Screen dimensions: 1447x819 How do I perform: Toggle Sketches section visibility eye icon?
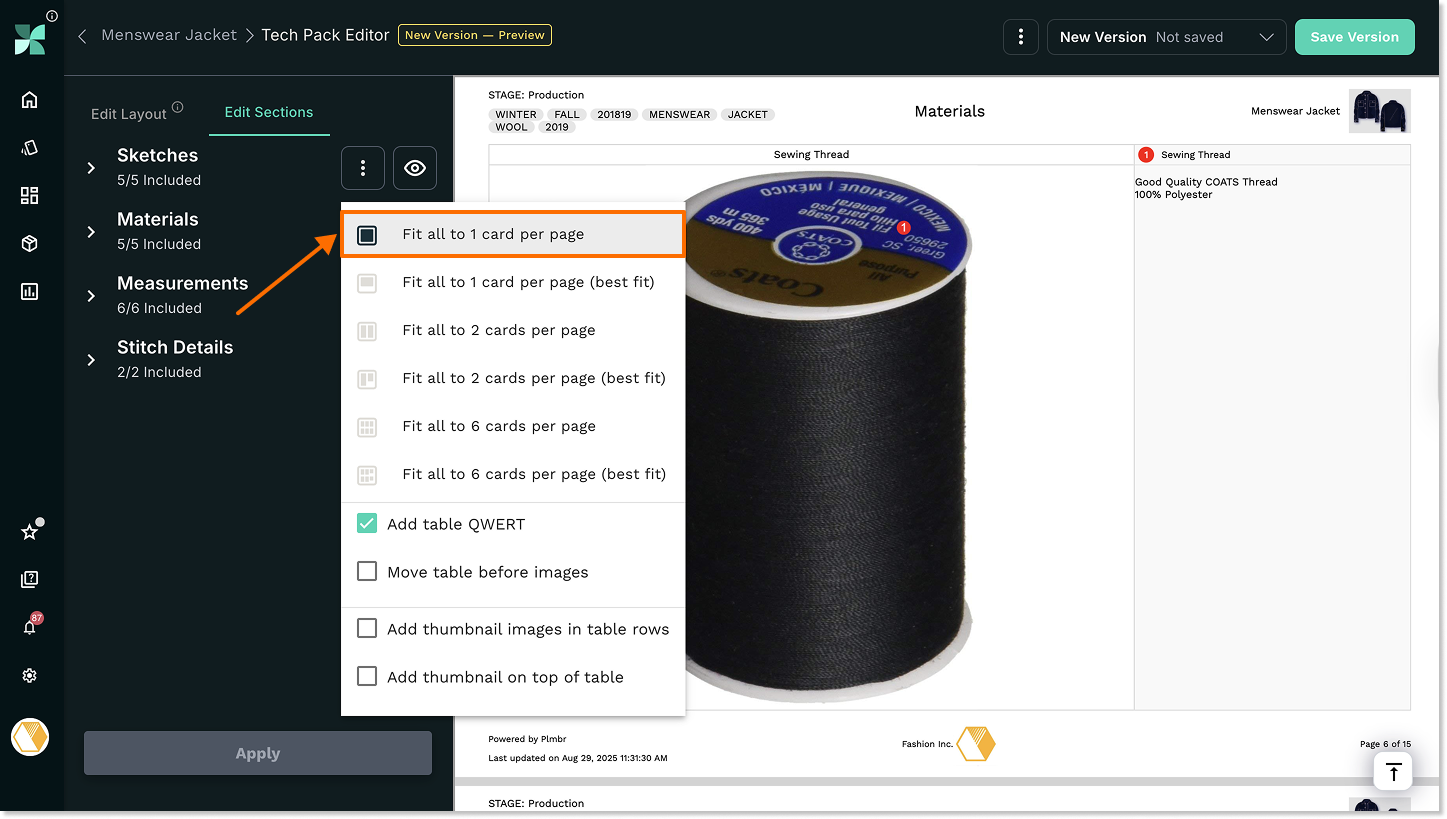pos(415,168)
